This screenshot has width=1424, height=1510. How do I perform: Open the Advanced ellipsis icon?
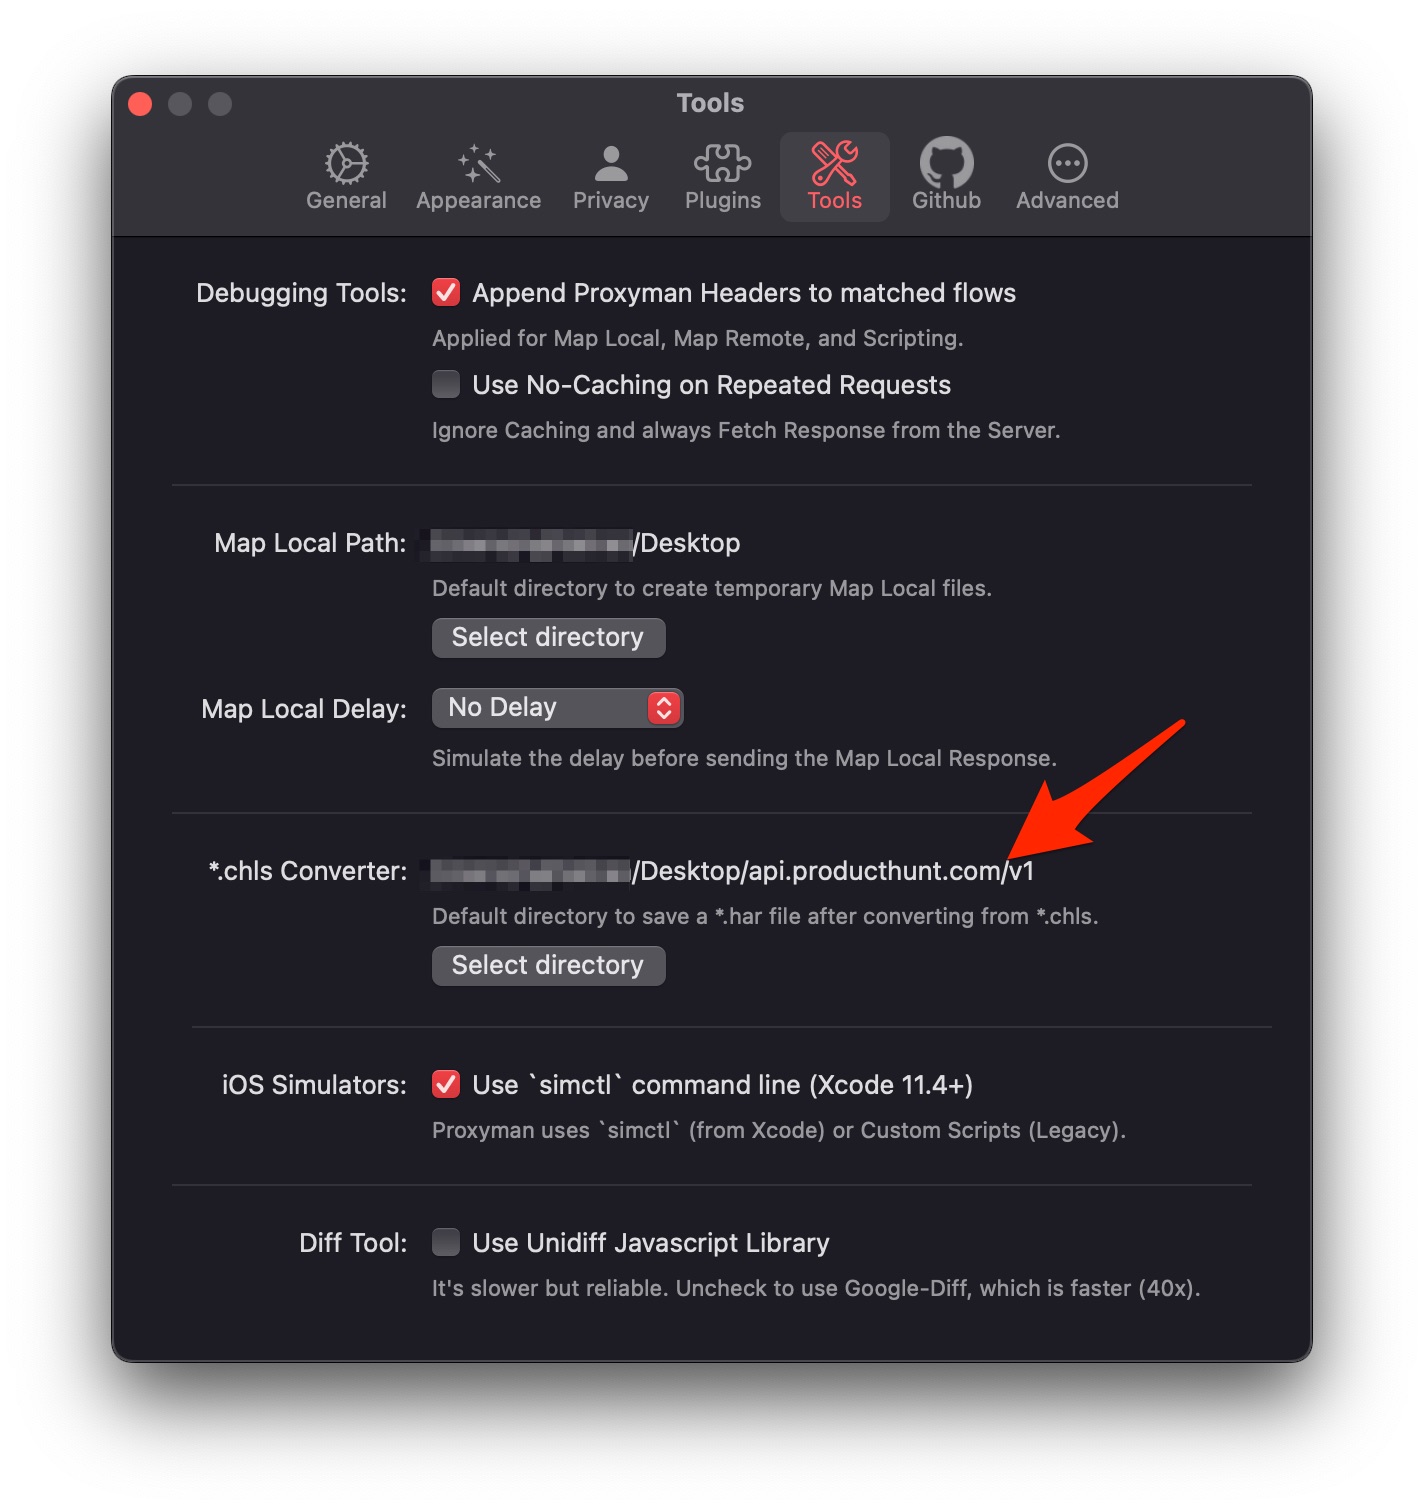coord(1067,163)
